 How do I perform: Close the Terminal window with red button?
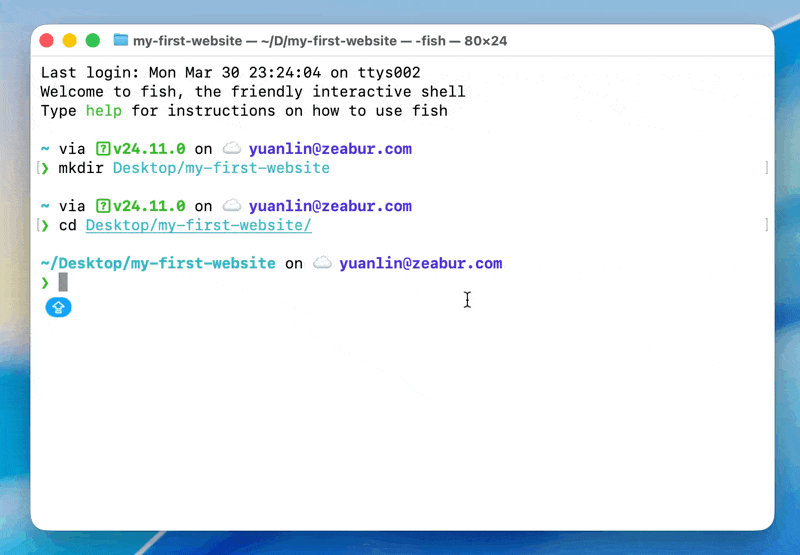coord(48,40)
